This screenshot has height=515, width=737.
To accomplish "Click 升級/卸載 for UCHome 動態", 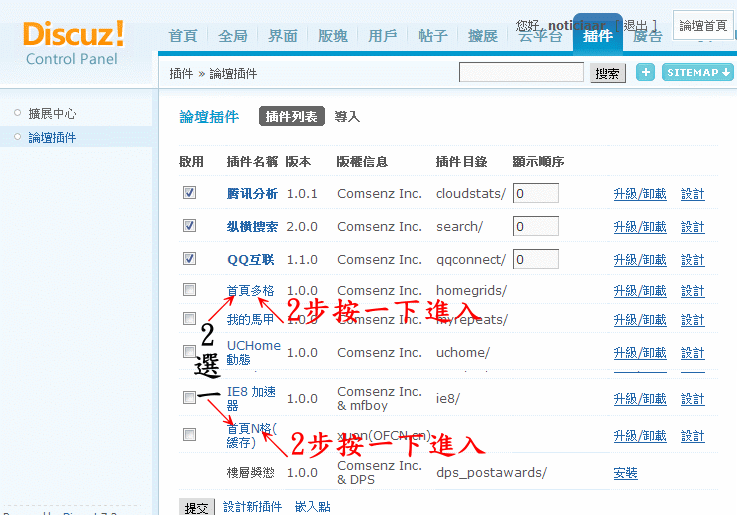I will (640, 353).
